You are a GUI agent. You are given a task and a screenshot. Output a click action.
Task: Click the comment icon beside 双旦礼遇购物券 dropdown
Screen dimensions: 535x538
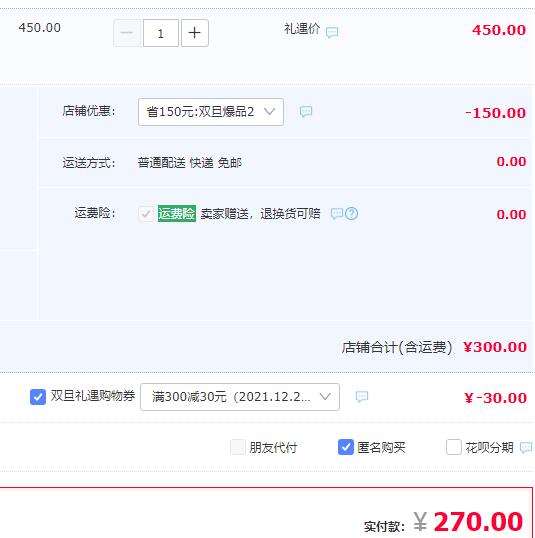coord(362,396)
